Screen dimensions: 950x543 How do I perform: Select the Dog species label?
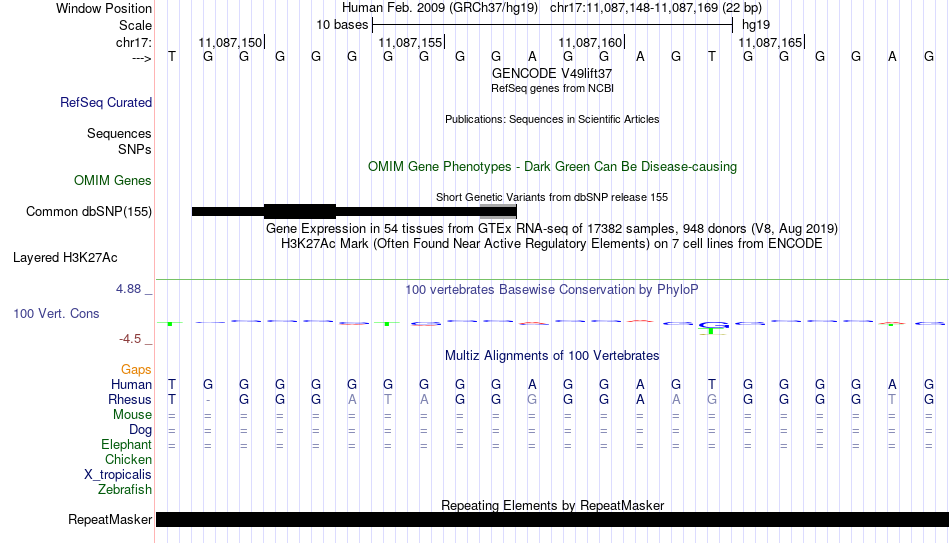[140, 430]
